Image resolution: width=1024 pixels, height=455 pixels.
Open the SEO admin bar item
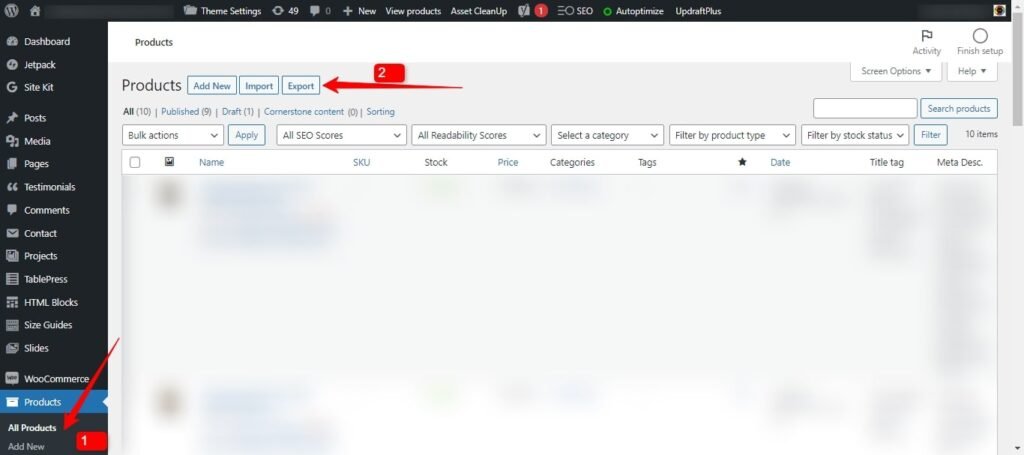575,11
